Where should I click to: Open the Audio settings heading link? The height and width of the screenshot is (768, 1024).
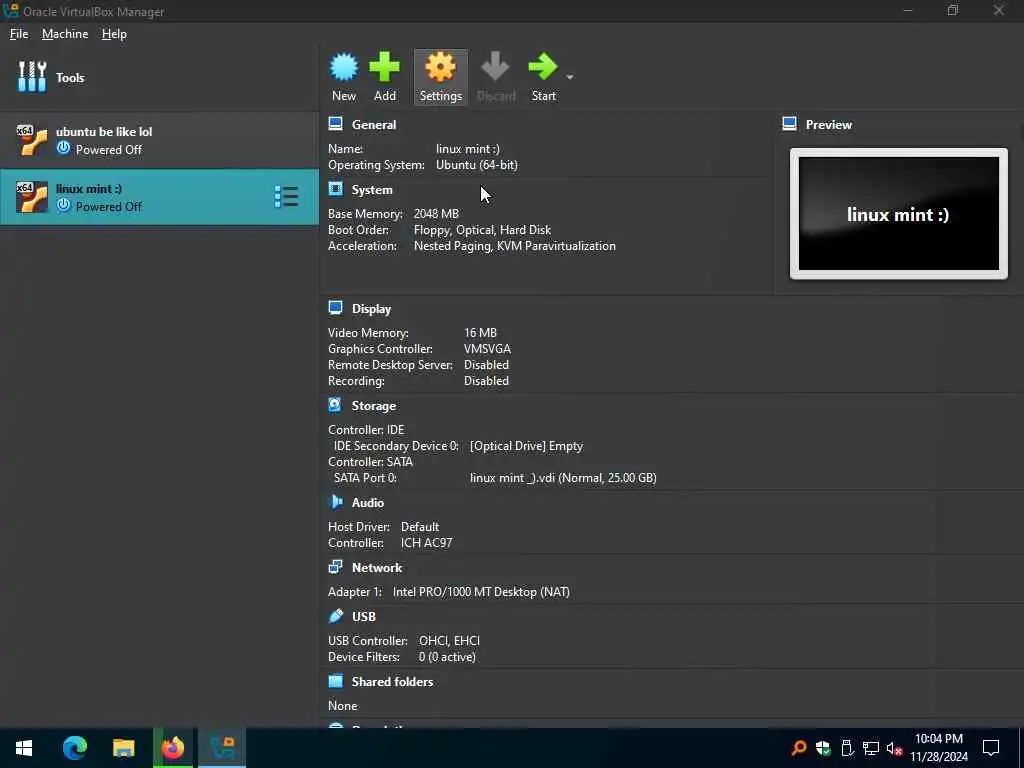coord(368,503)
